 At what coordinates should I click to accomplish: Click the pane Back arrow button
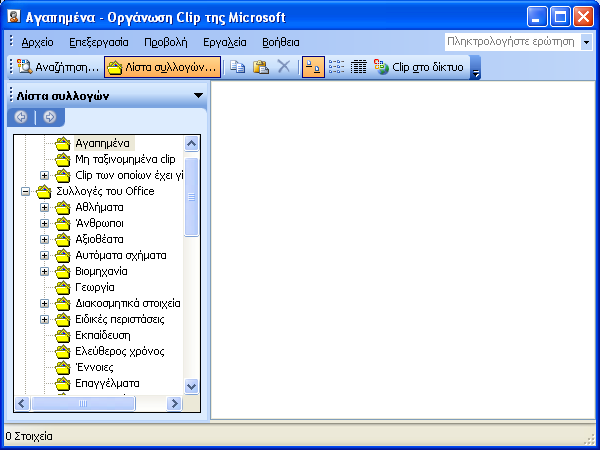click(x=21, y=117)
